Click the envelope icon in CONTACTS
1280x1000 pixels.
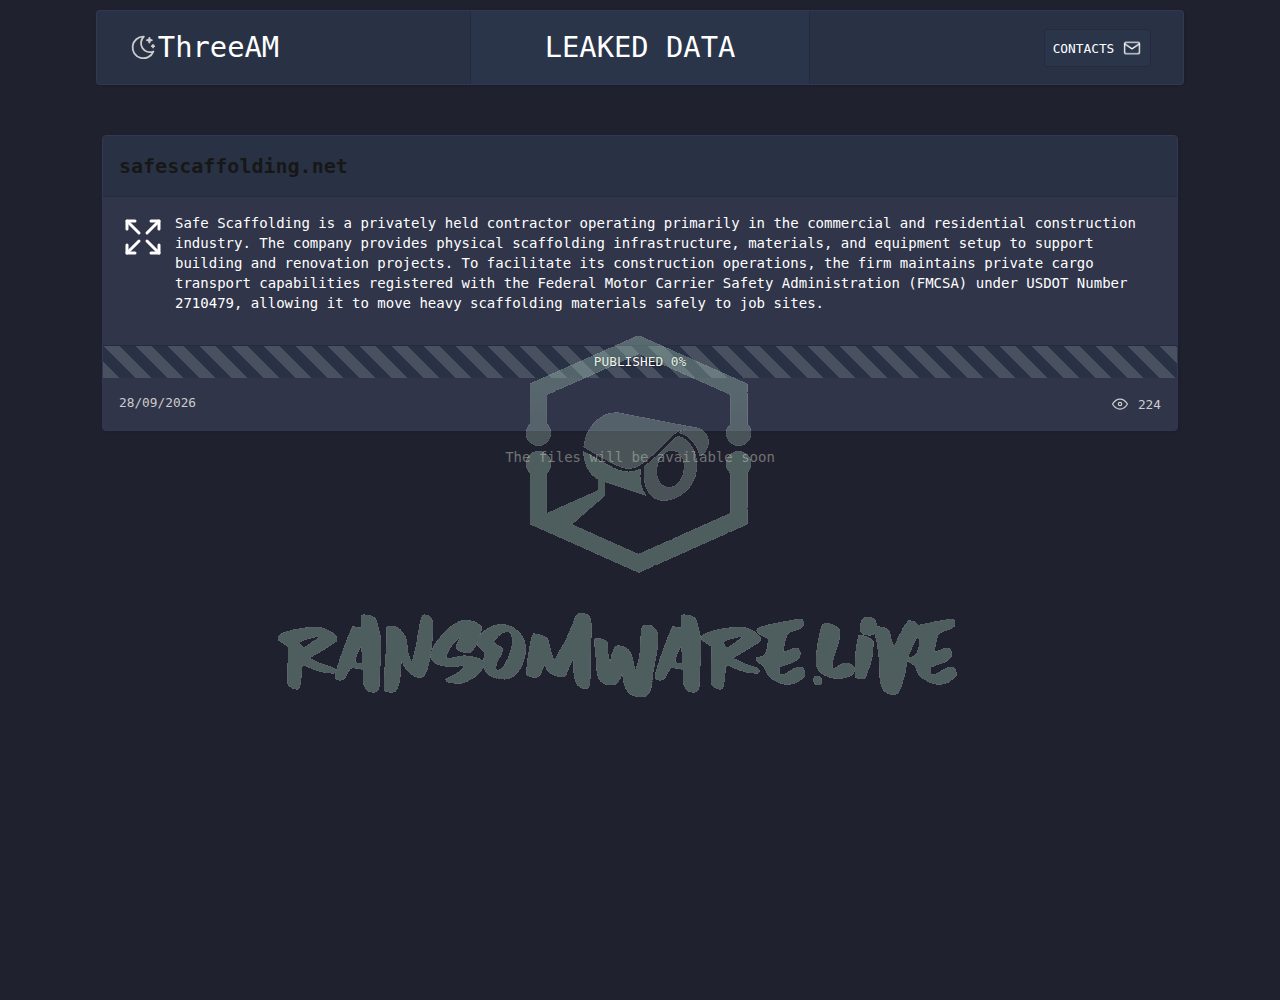point(1132,48)
